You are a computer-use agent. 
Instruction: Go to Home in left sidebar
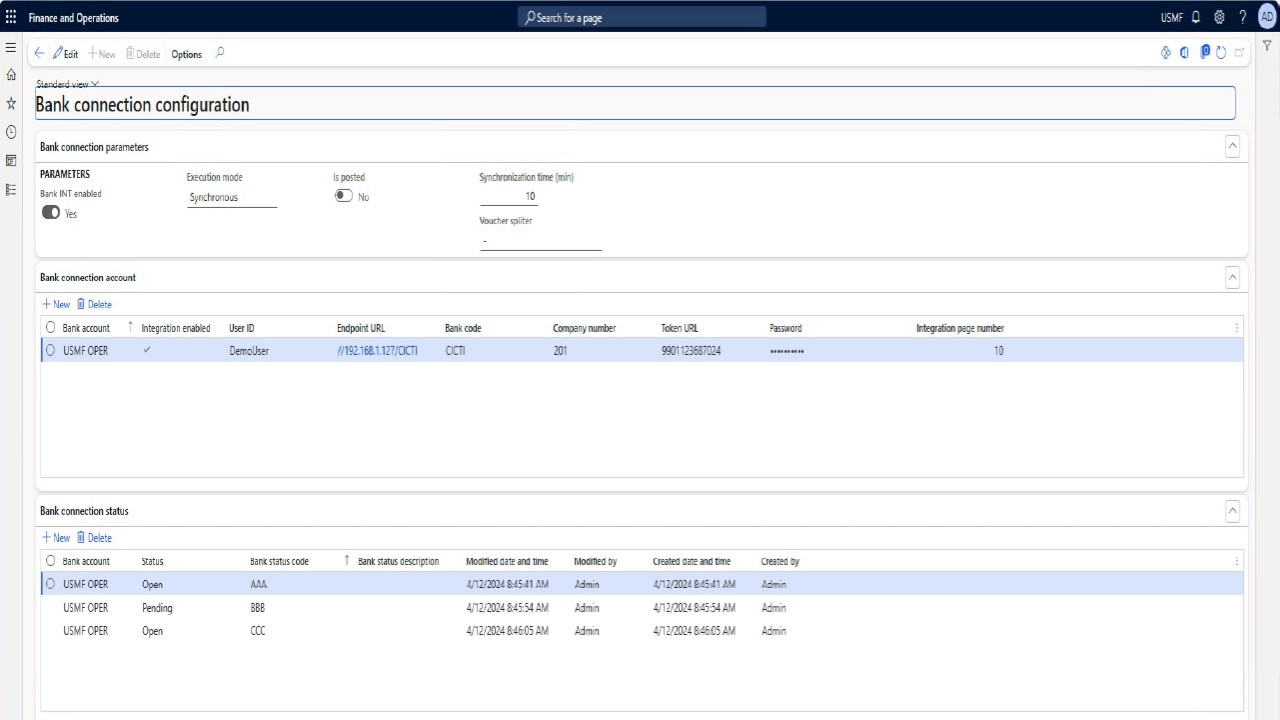pyautogui.click(x=11, y=75)
